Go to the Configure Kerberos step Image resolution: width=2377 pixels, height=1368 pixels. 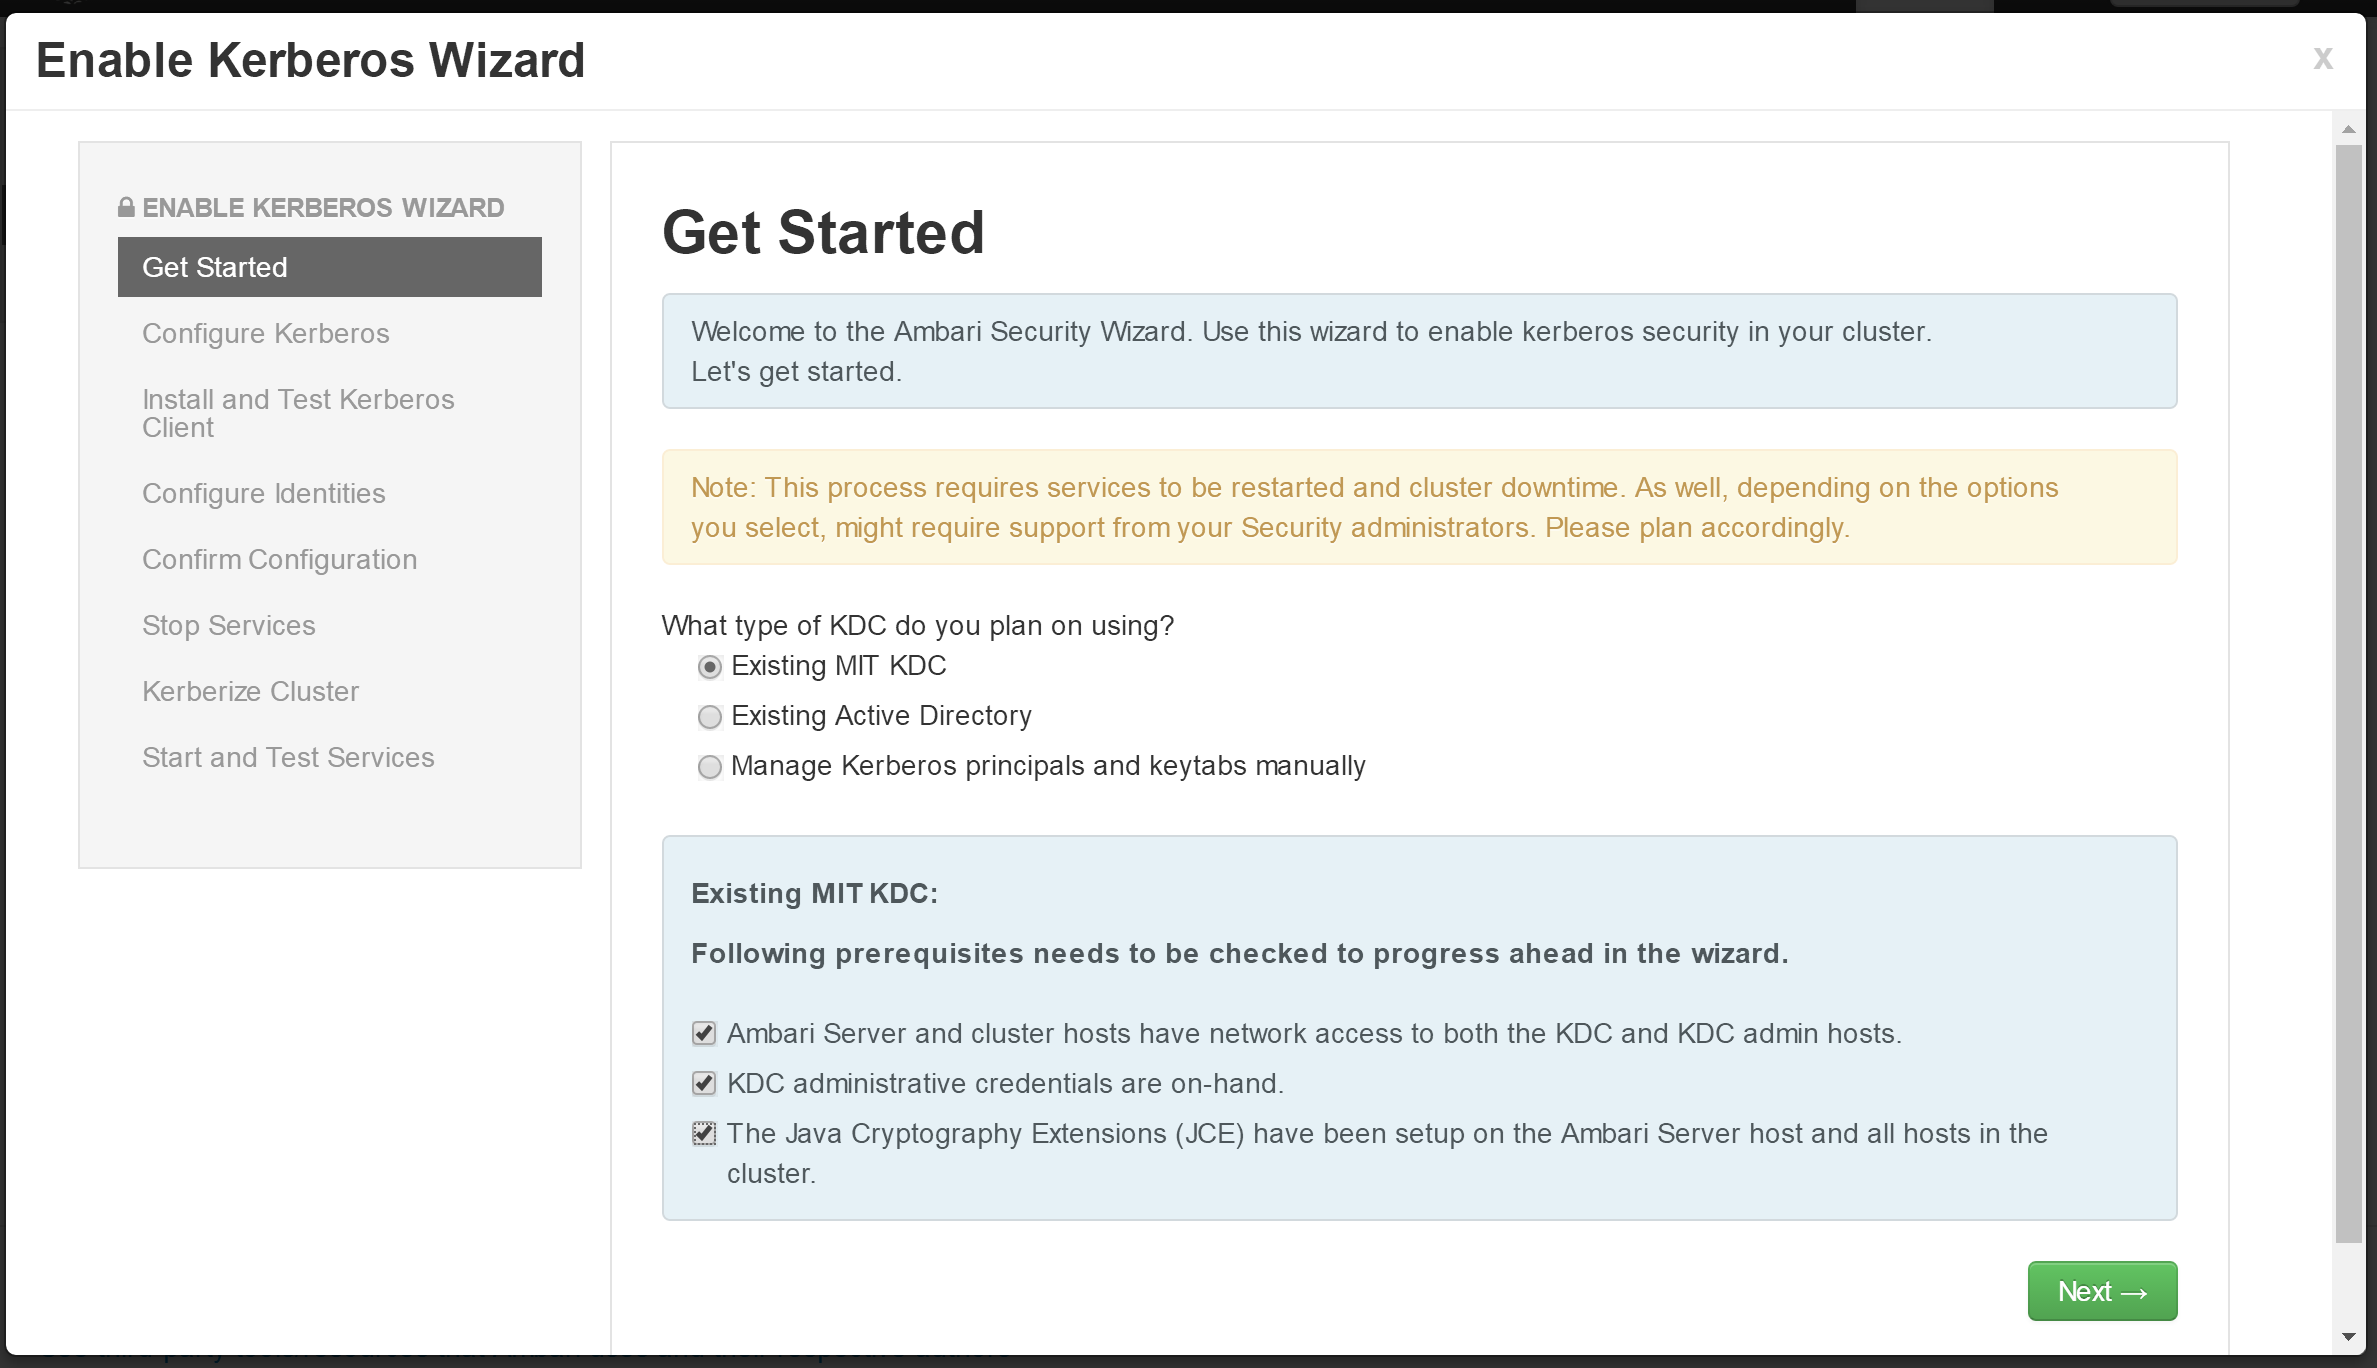[266, 333]
